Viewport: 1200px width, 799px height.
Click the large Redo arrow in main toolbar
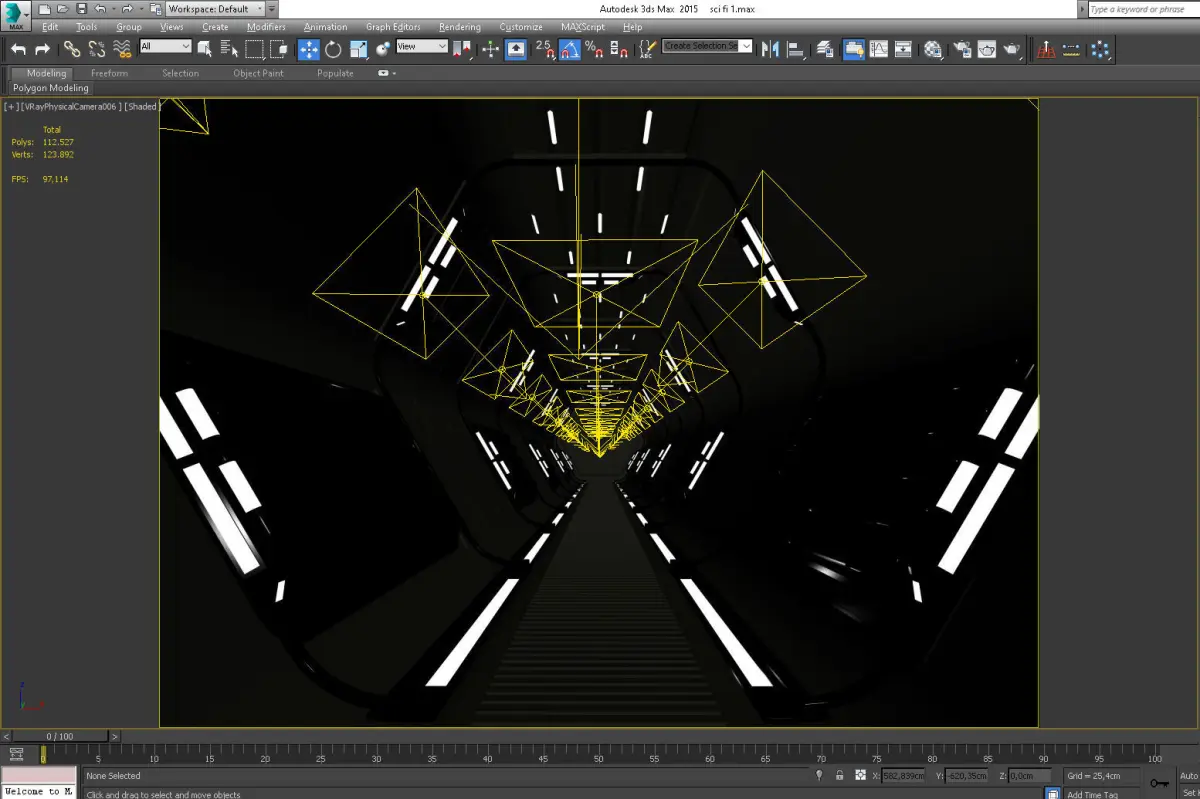[42, 49]
